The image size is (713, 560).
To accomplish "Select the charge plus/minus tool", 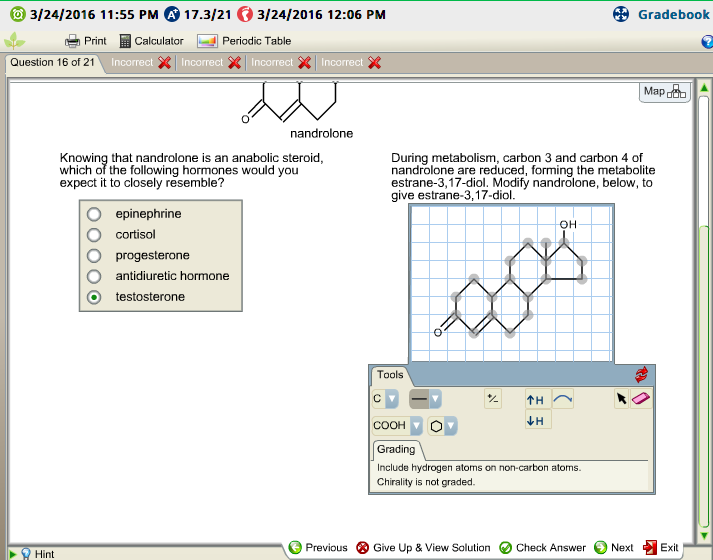I will (492, 399).
